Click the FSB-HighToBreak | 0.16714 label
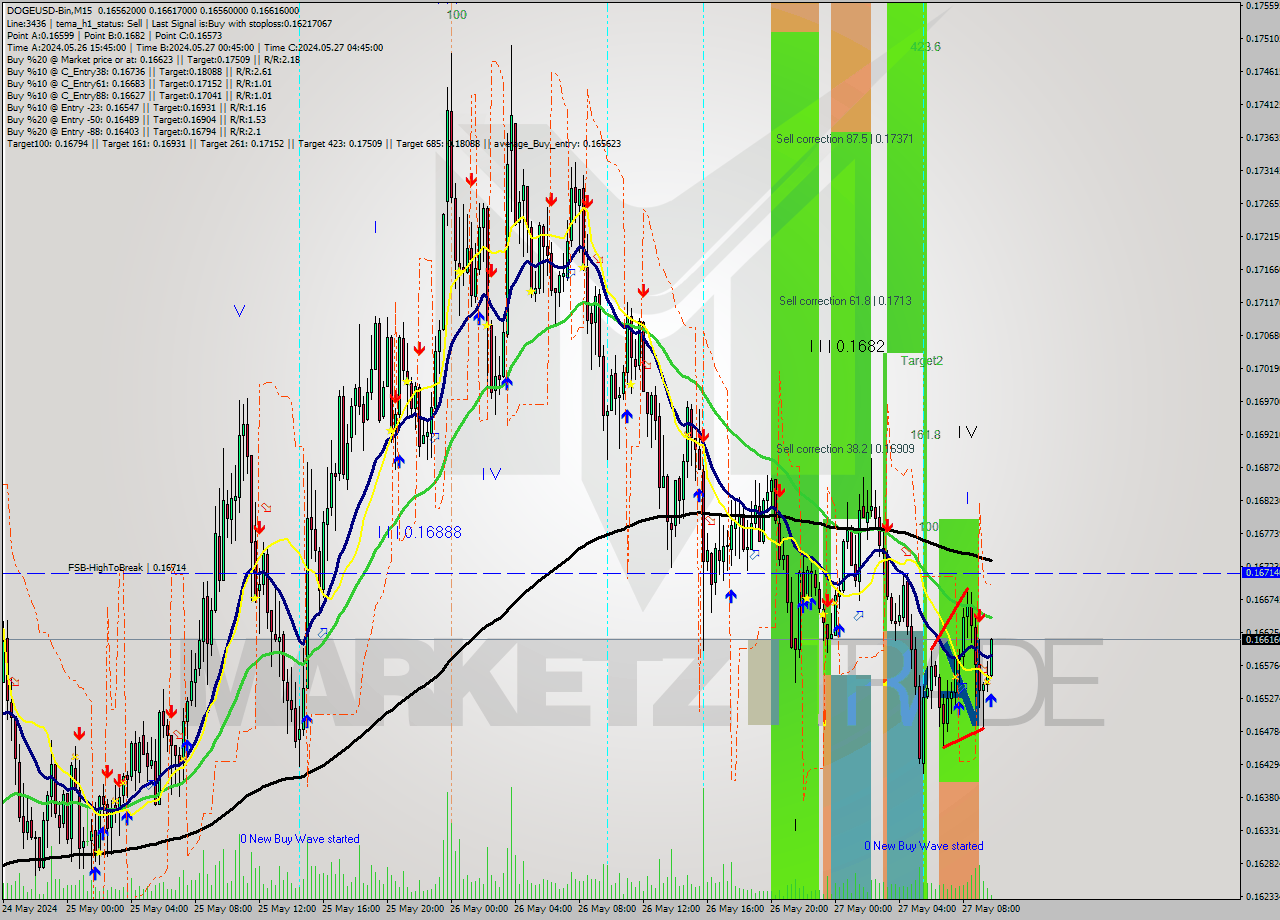This screenshot has width=1280, height=920. (x=127, y=567)
